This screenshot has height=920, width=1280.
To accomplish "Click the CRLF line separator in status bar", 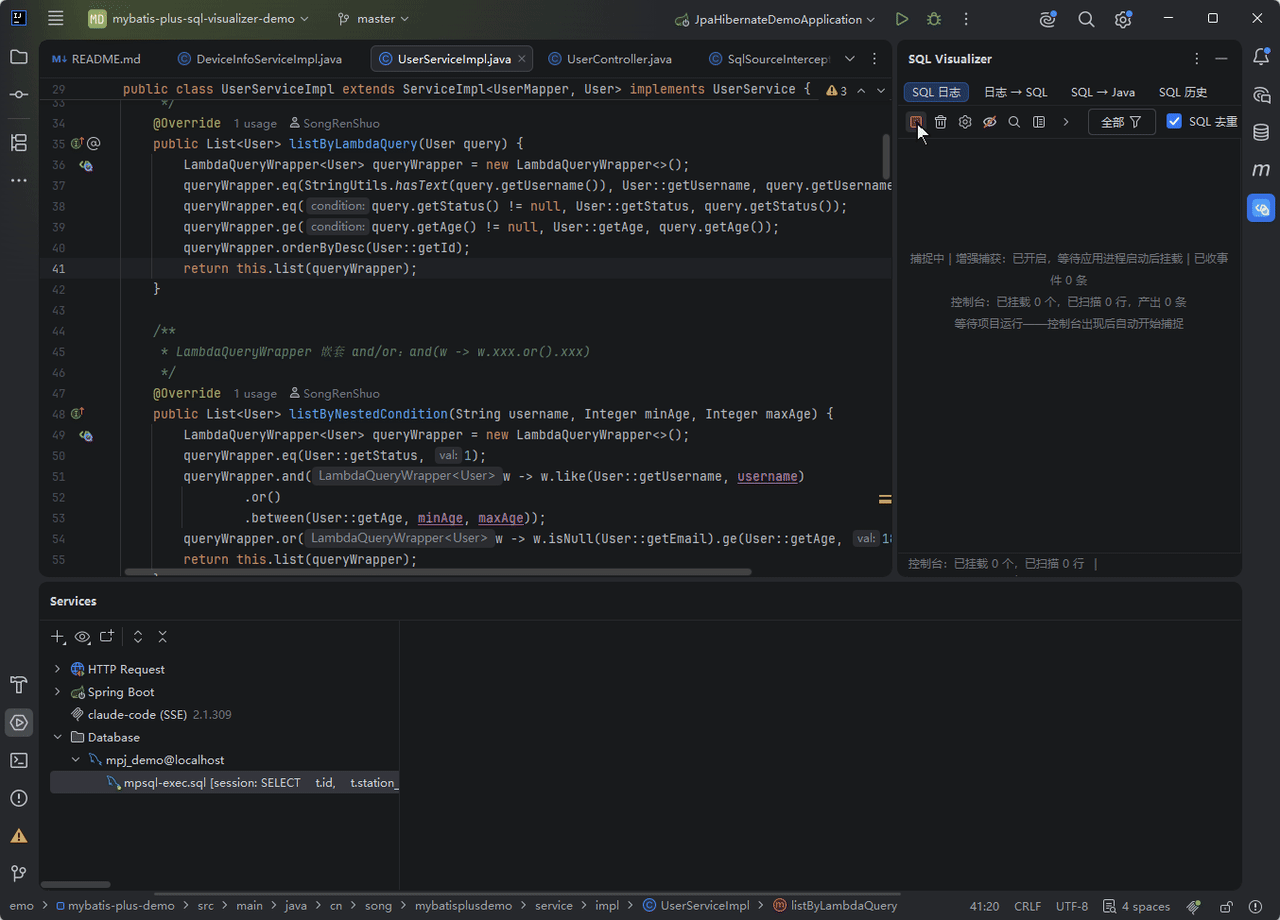I will click(1027, 906).
